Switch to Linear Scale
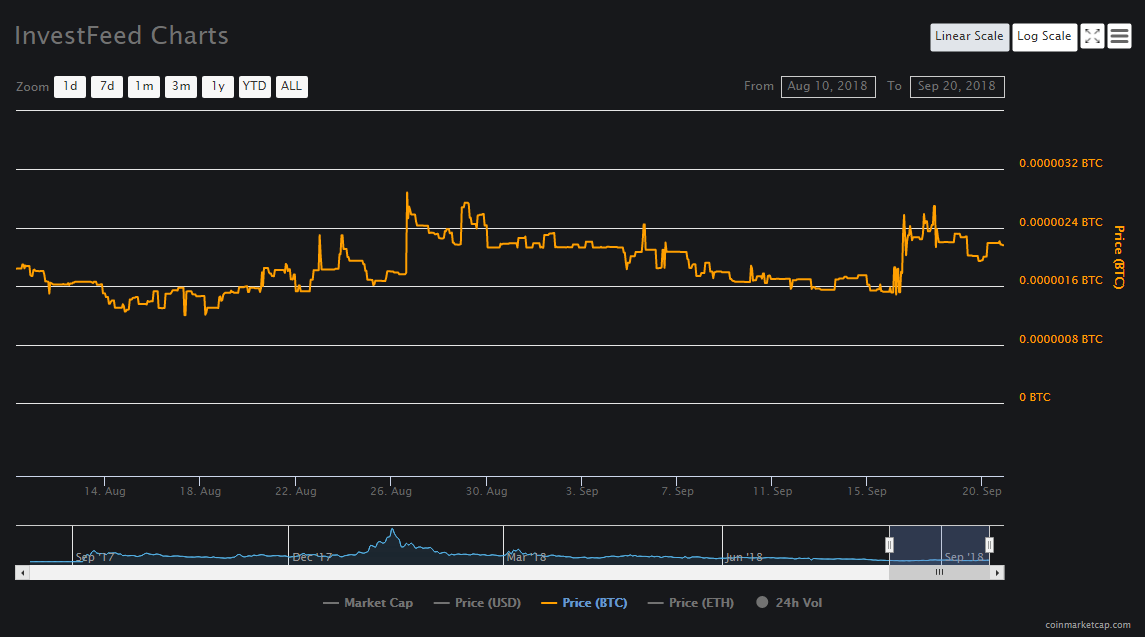The width and height of the screenshot is (1145, 637). coord(969,37)
